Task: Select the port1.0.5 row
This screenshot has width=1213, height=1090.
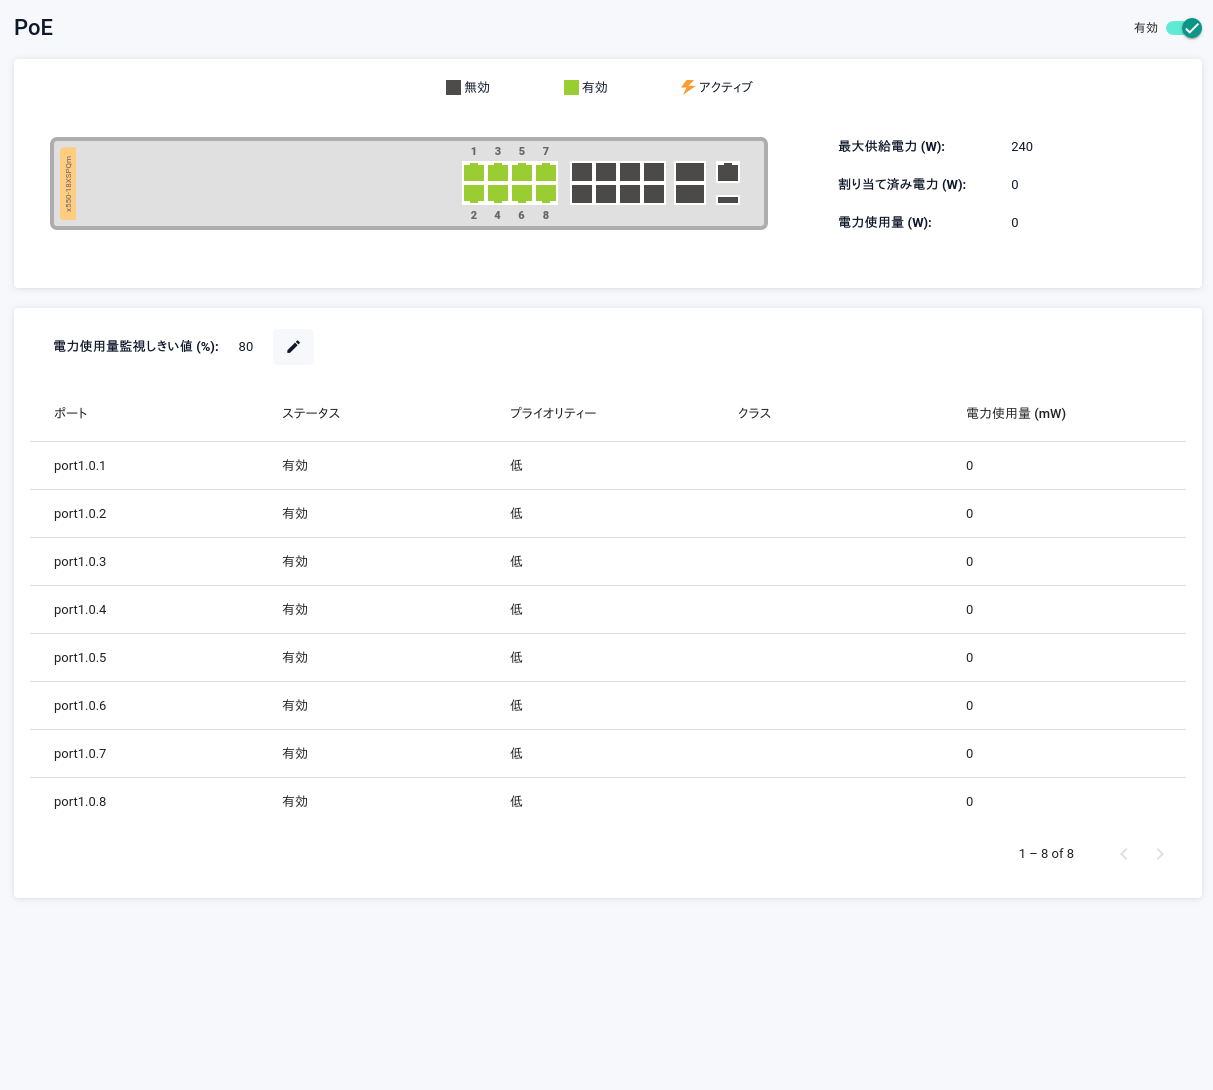Action: point(608,658)
